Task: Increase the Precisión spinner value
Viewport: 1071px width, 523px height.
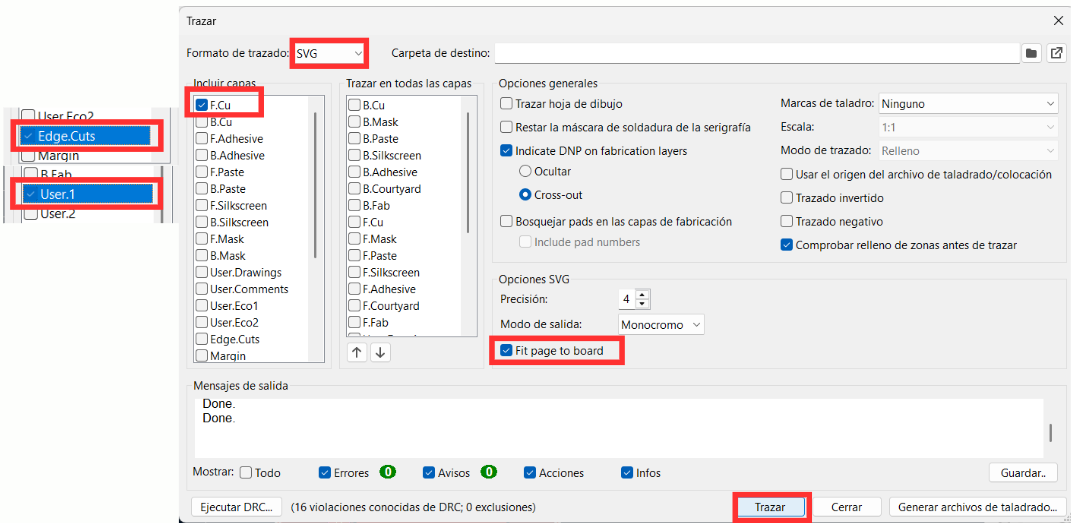Action: [643, 294]
